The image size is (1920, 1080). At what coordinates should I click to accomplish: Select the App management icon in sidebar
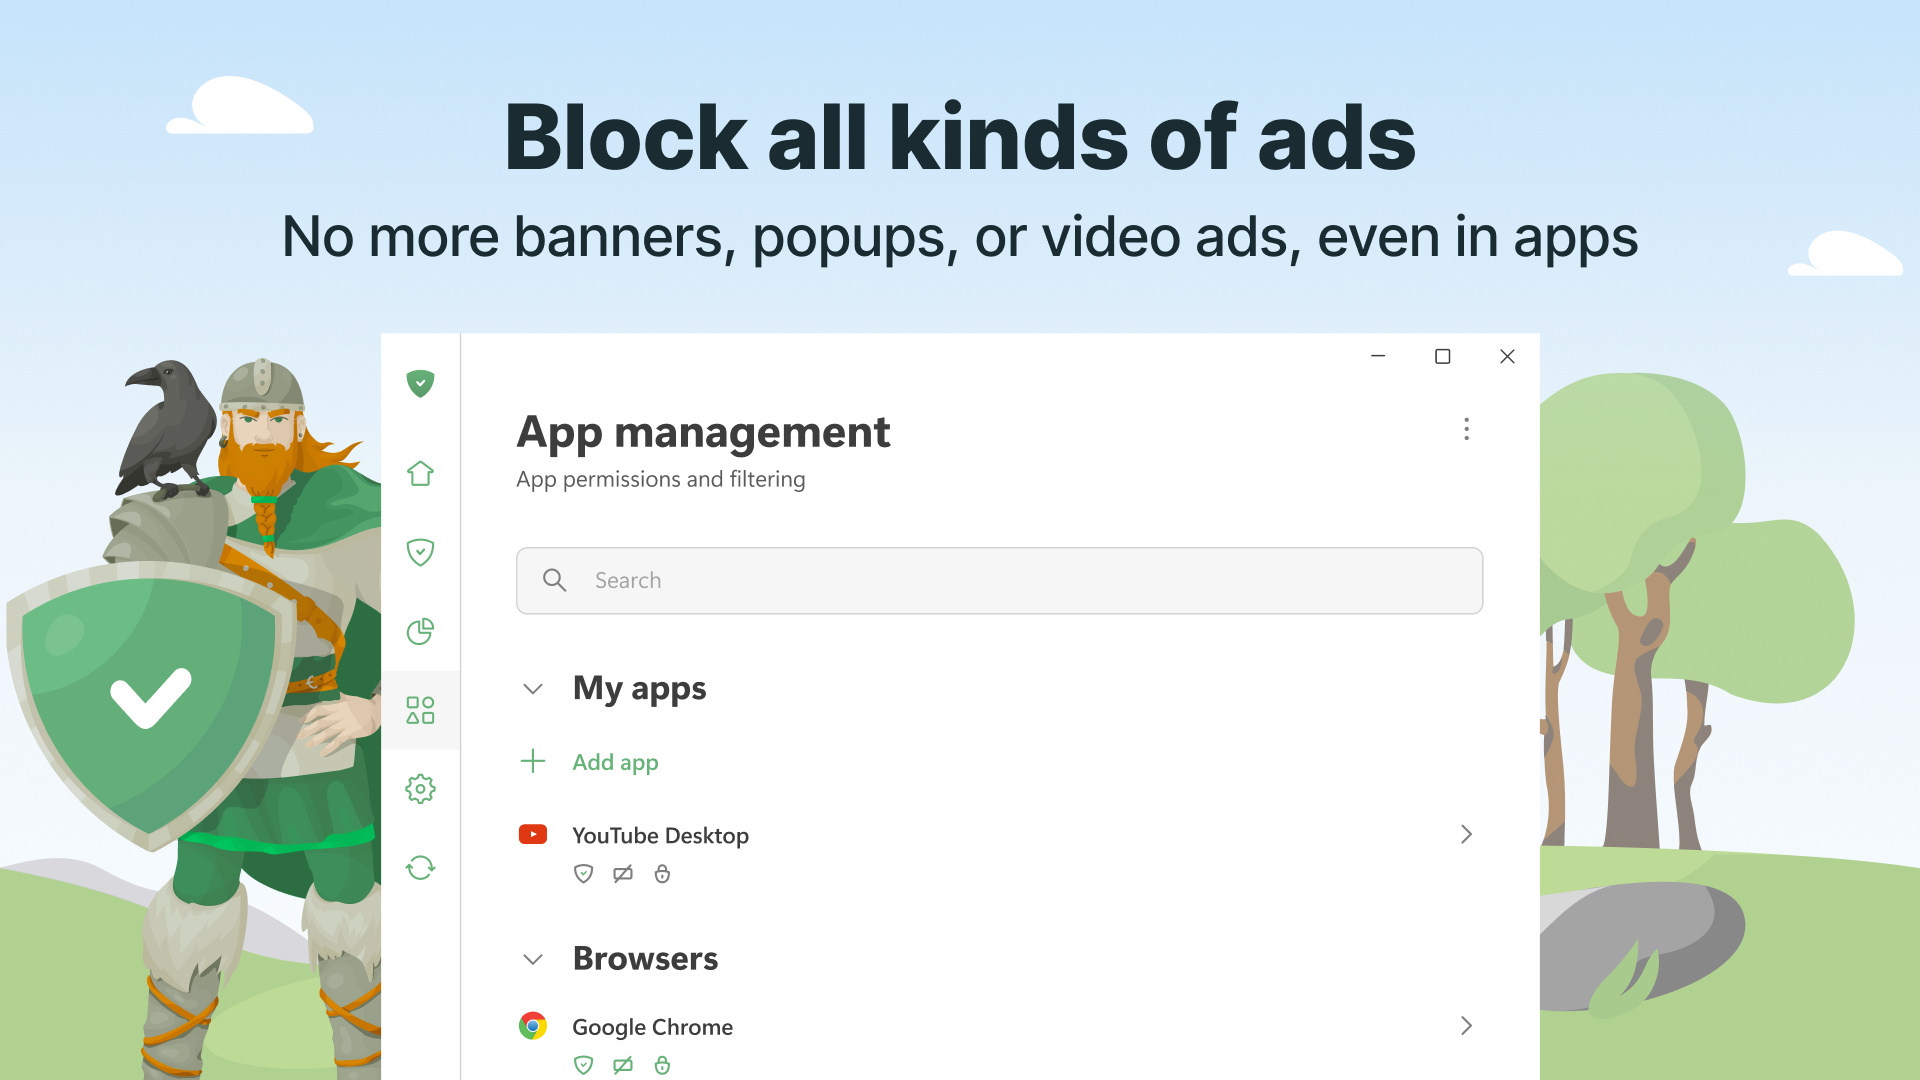420,710
